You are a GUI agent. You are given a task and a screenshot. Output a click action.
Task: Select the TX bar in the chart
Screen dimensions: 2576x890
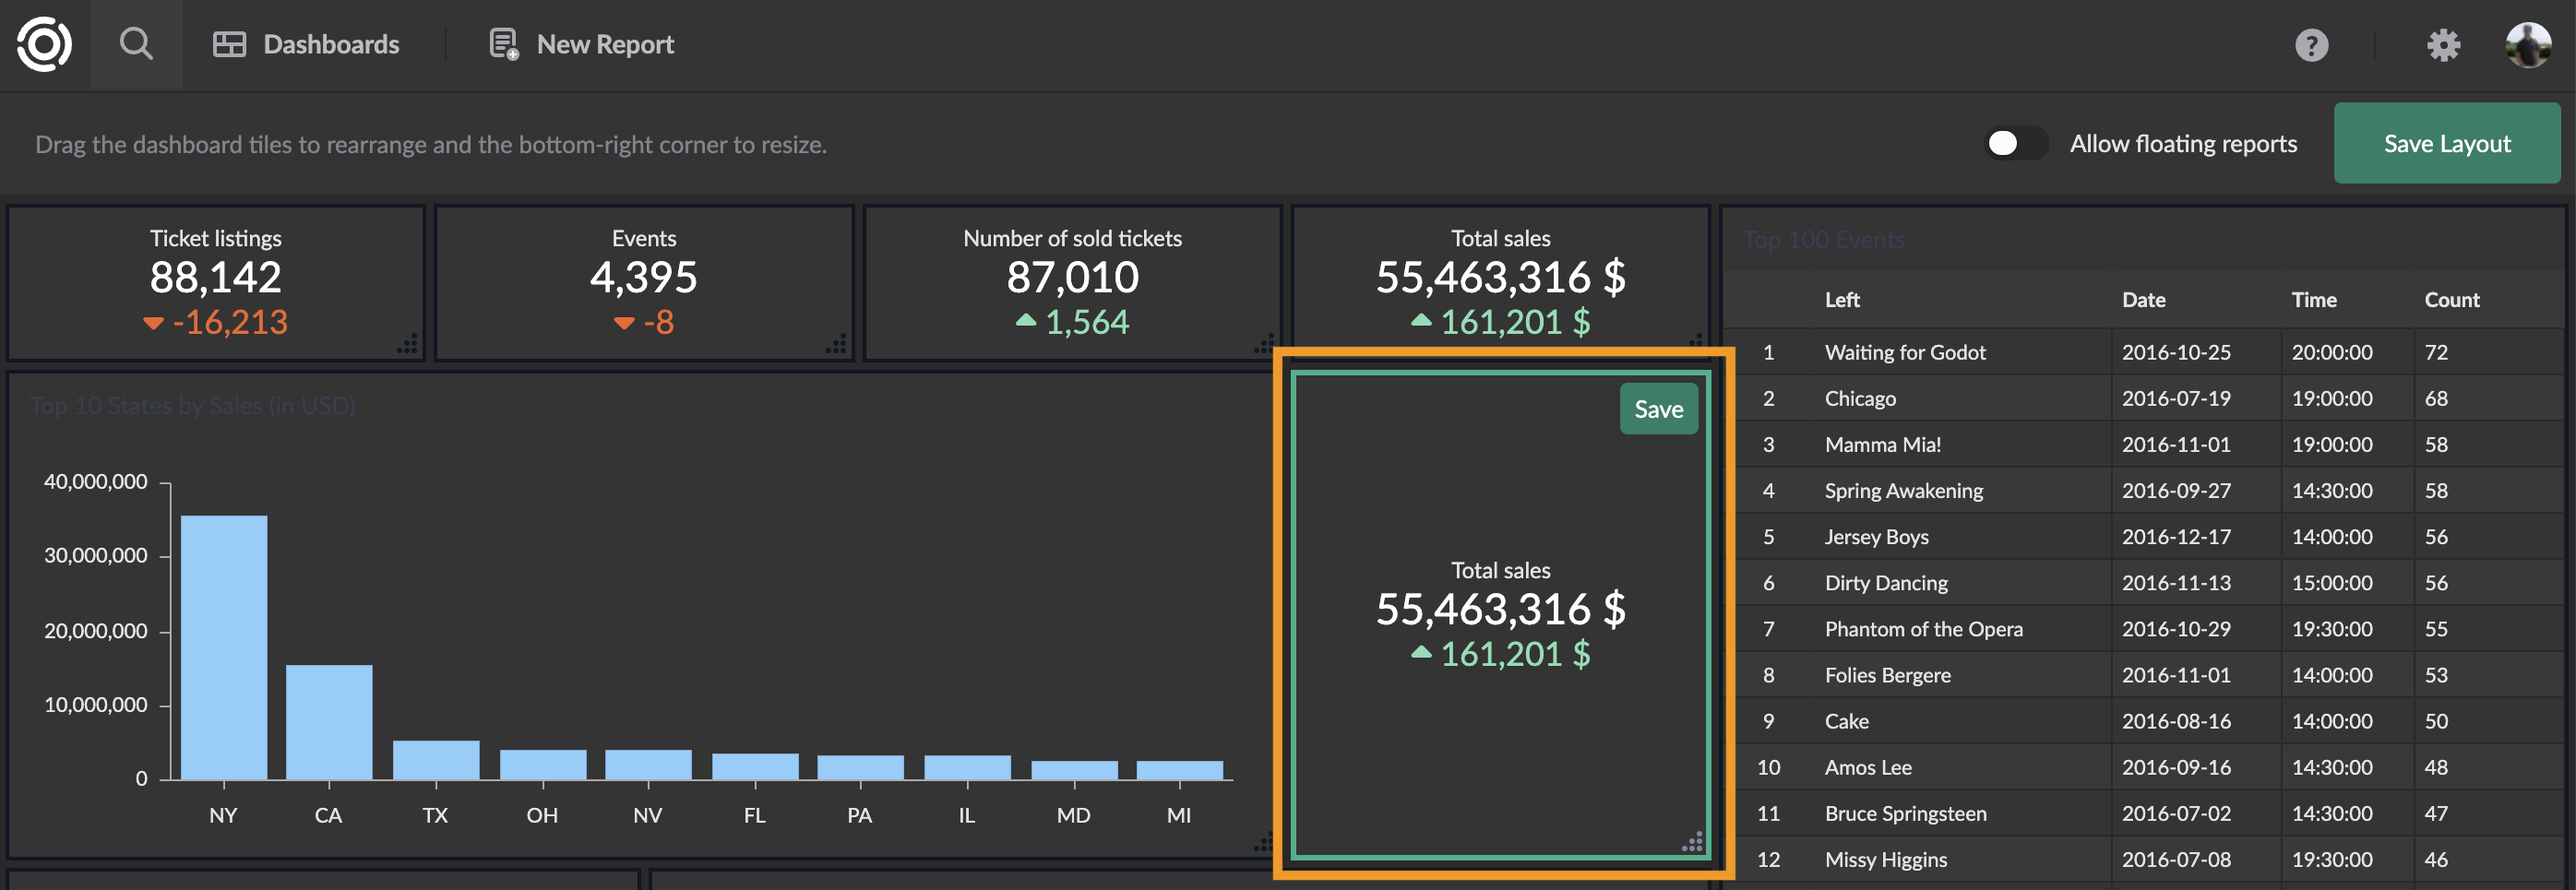click(x=436, y=760)
